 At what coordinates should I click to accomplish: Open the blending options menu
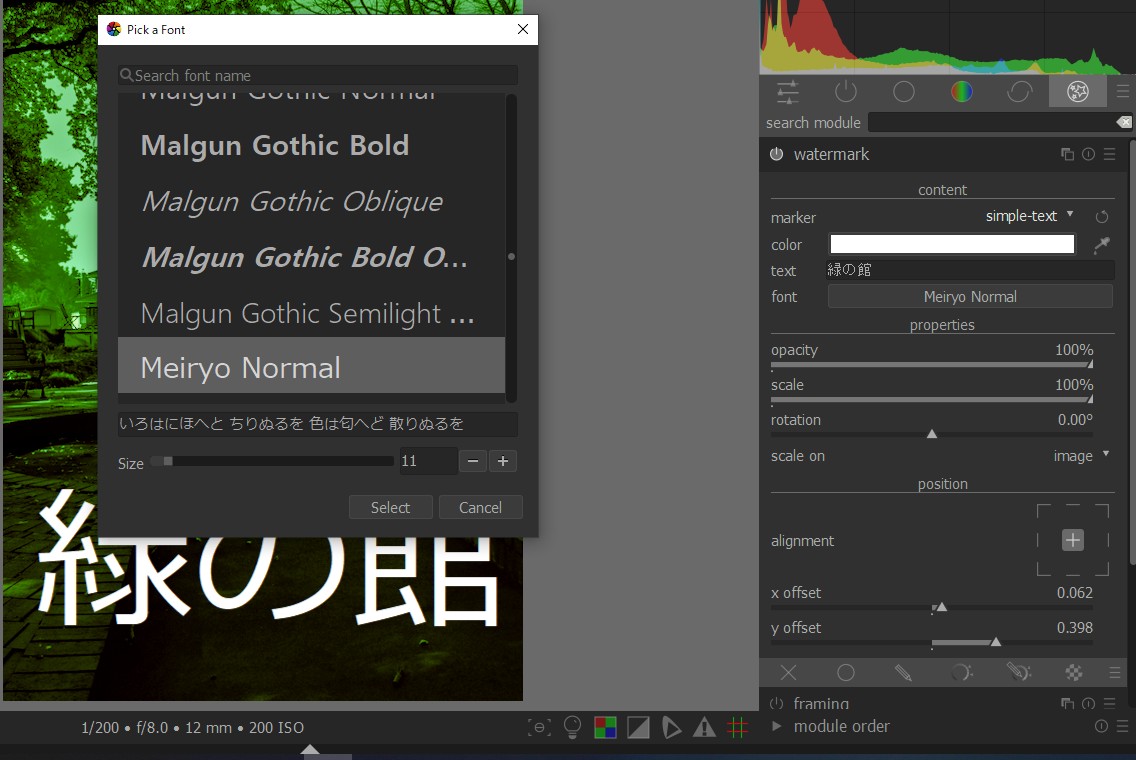(x=1115, y=673)
